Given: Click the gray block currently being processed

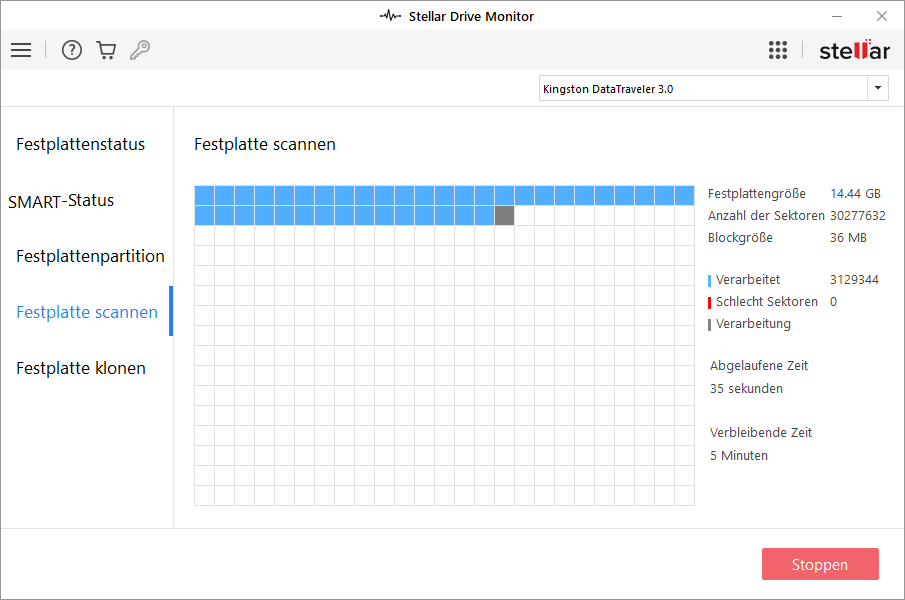Looking at the screenshot, I should pyautogui.click(x=504, y=215).
